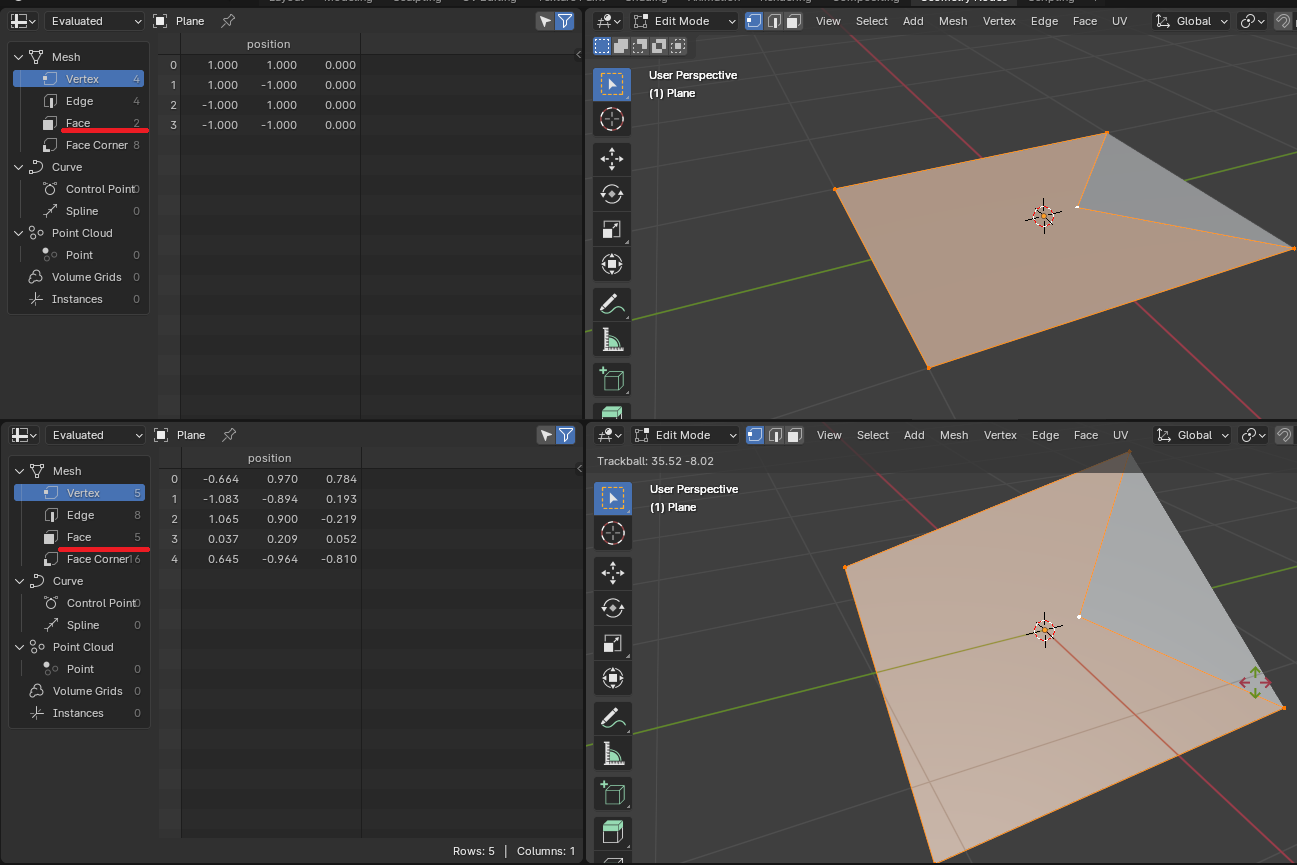The width and height of the screenshot is (1297, 865).
Task: Open the UV menu in the upper viewport
Action: [x=1119, y=21]
